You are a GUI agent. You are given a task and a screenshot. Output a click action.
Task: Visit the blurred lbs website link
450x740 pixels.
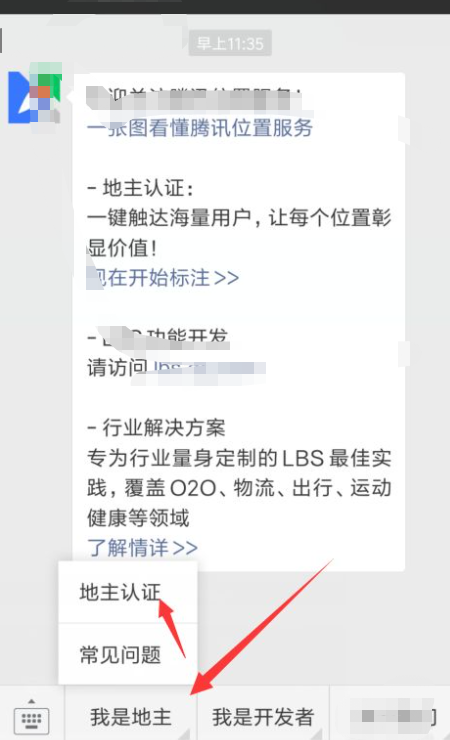pos(209,368)
